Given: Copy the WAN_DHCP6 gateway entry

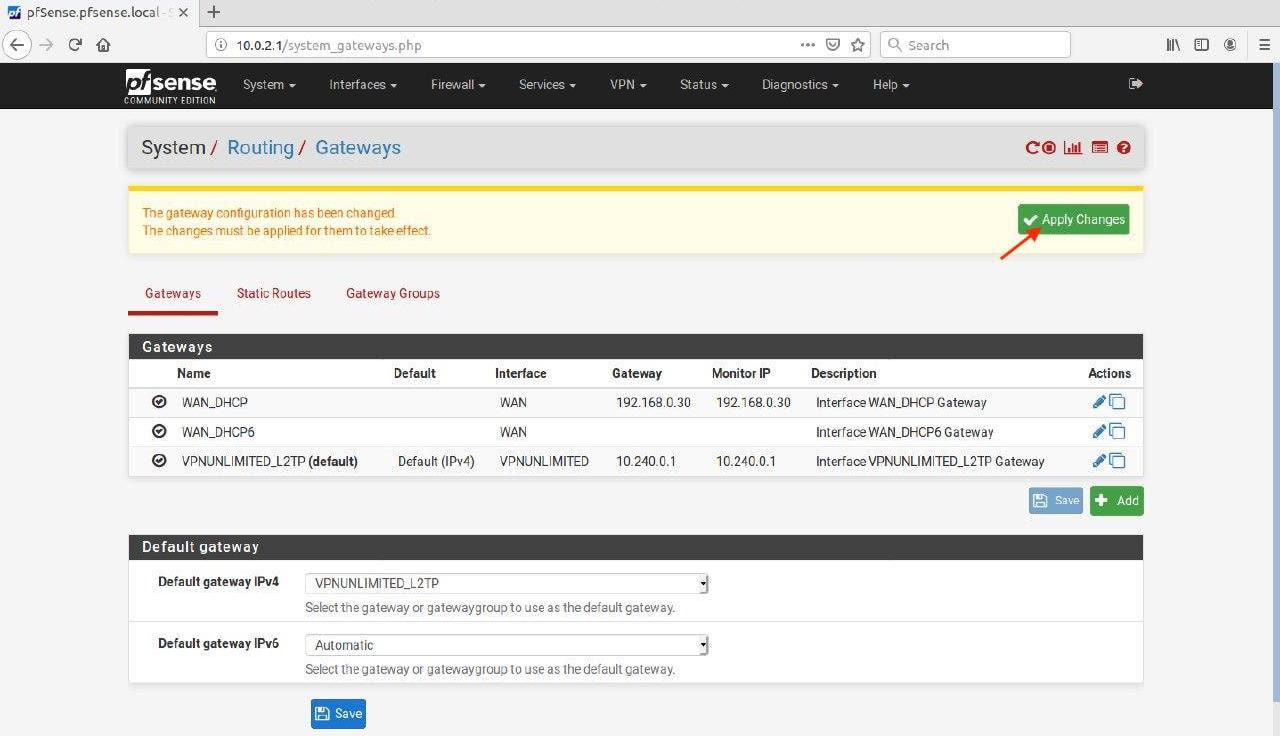Looking at the screenshot, I should point(1117,432).
